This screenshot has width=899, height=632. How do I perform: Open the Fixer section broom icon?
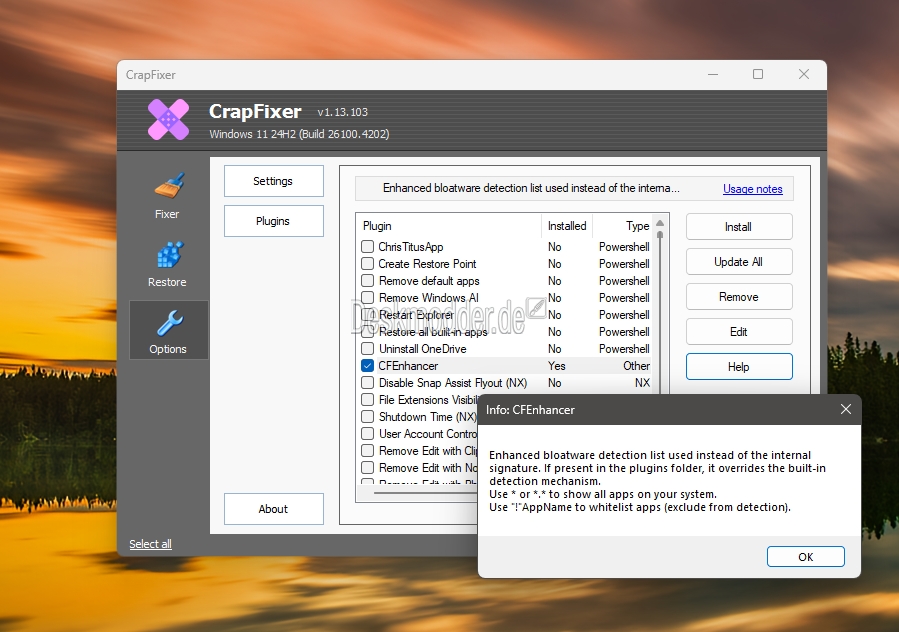(x=168, y=186)
